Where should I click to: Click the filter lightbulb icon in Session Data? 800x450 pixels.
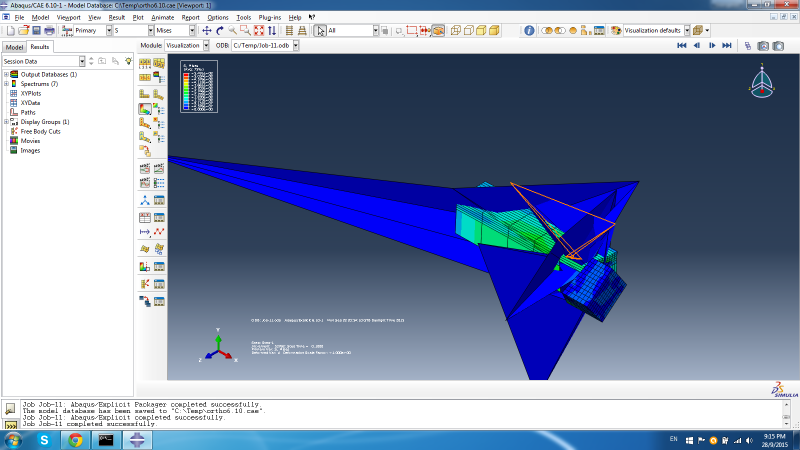pos(128,61)
